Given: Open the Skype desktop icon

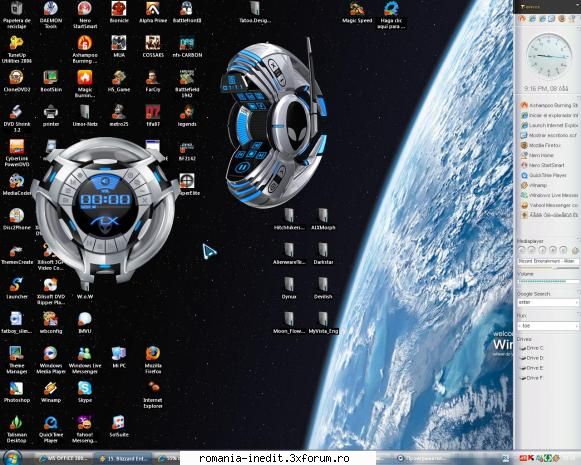Looking at the screenshot, I should pos(85,392).
